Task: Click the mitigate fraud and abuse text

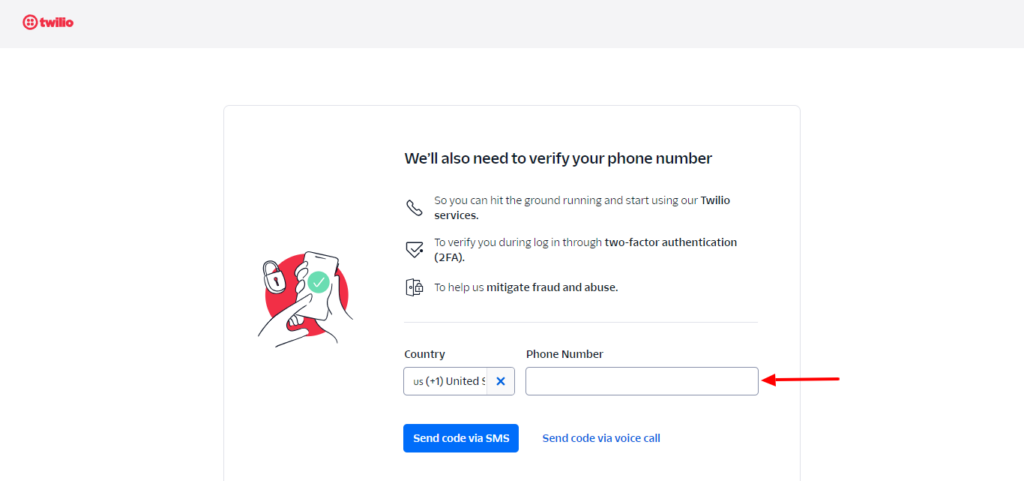Action: click(x=552, y=287)
